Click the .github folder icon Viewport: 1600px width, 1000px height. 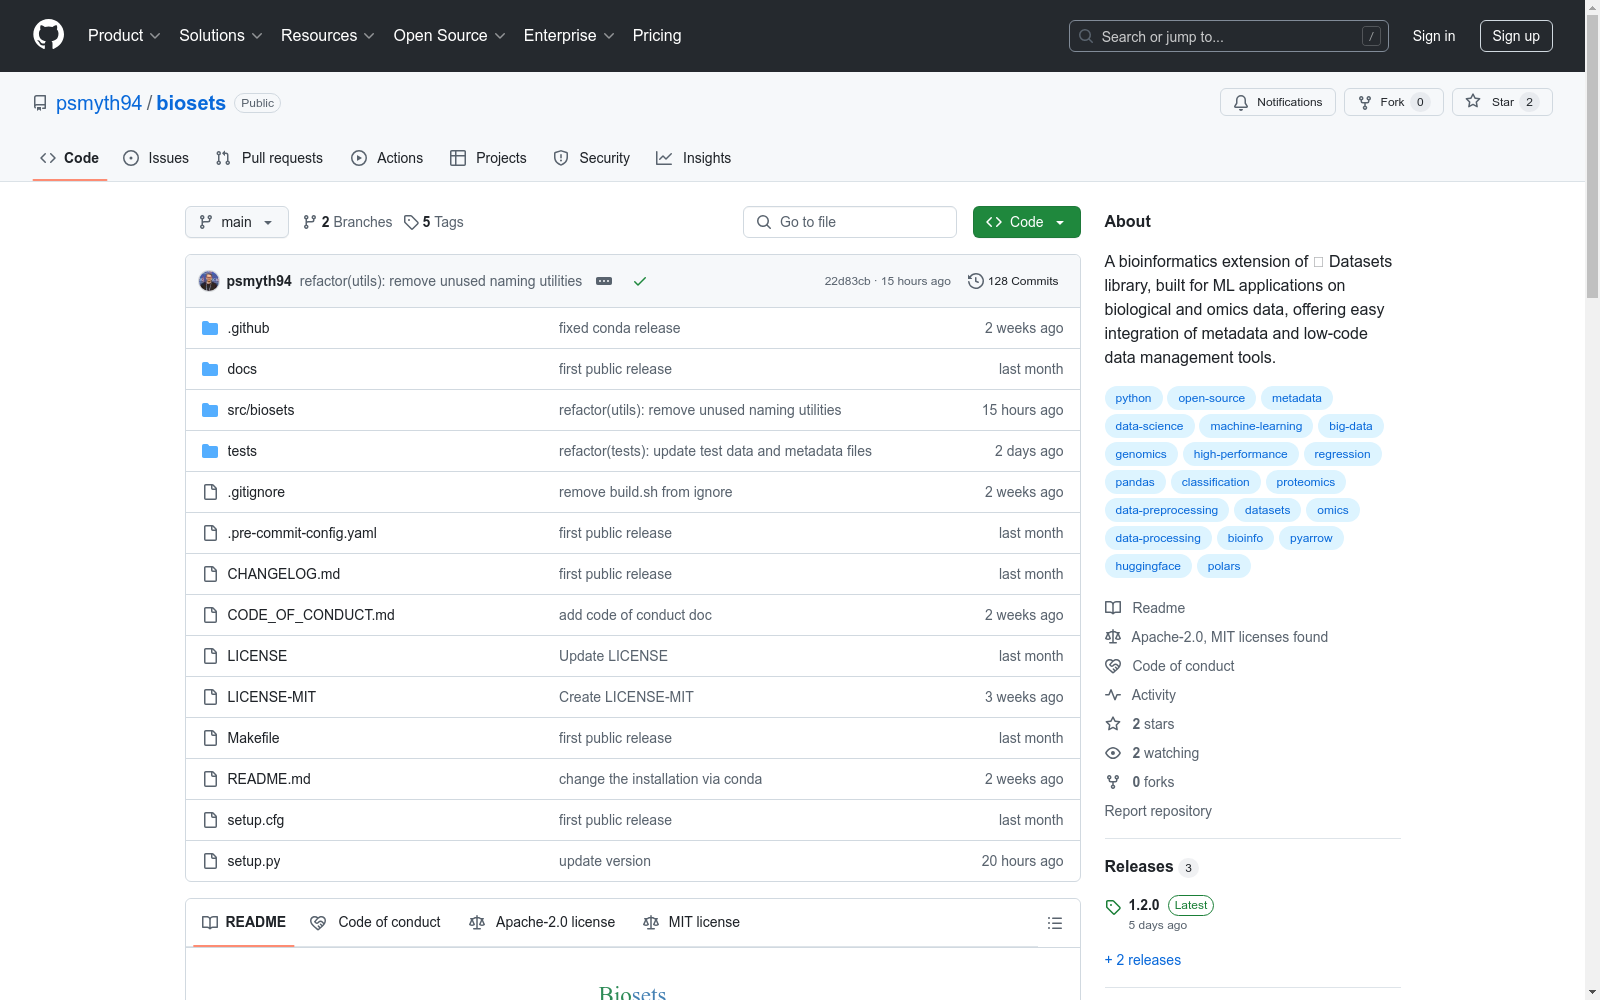(210, 328)
